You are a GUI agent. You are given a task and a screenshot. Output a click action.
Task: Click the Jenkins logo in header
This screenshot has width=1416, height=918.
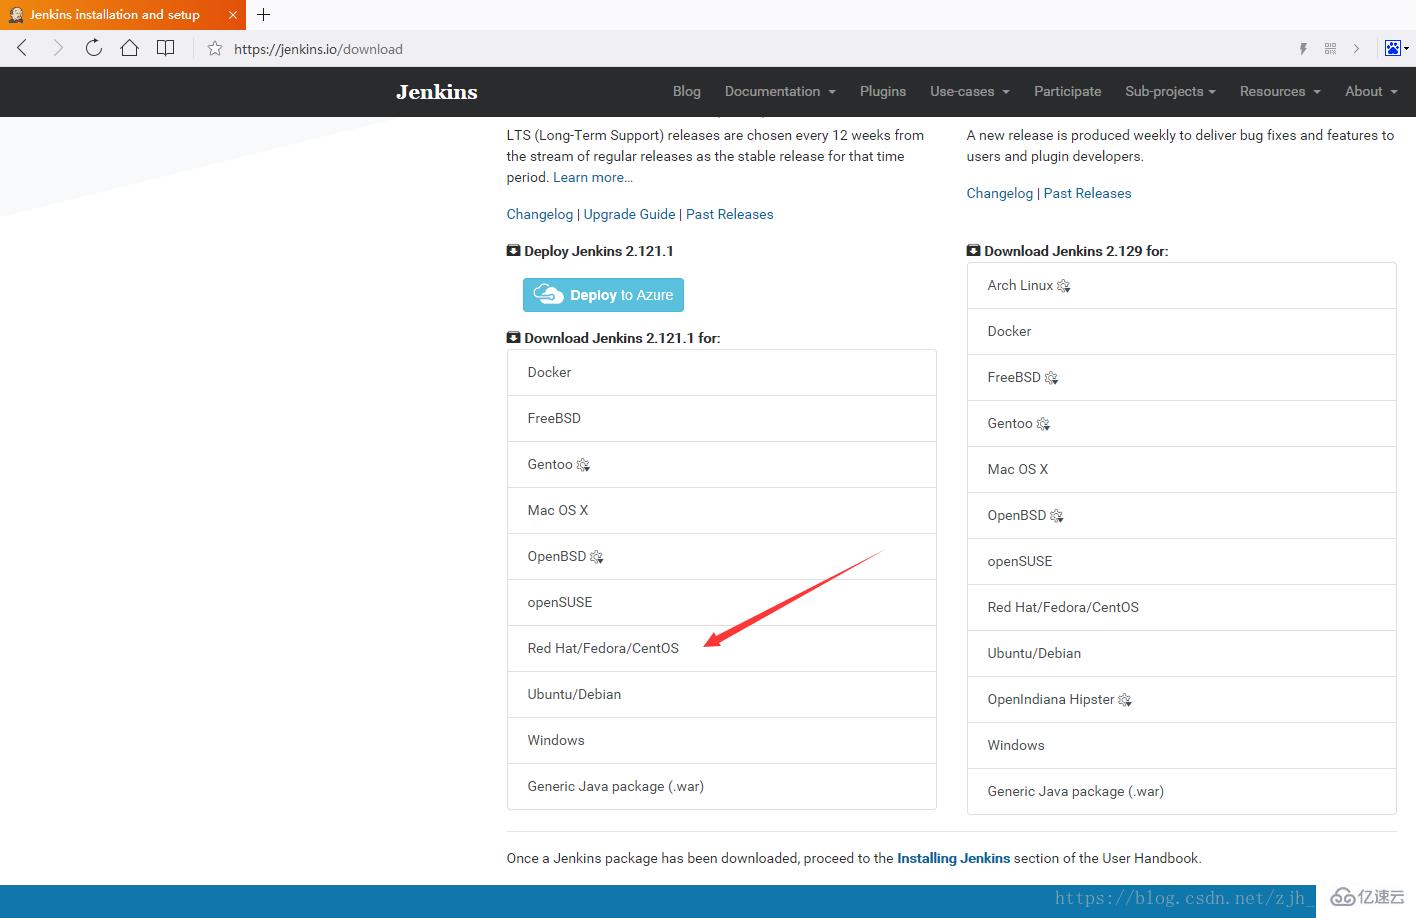coord(437,91)
